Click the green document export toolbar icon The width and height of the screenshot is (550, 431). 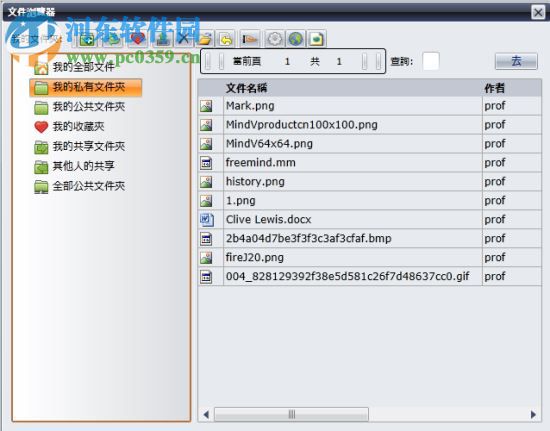point(317,39)
